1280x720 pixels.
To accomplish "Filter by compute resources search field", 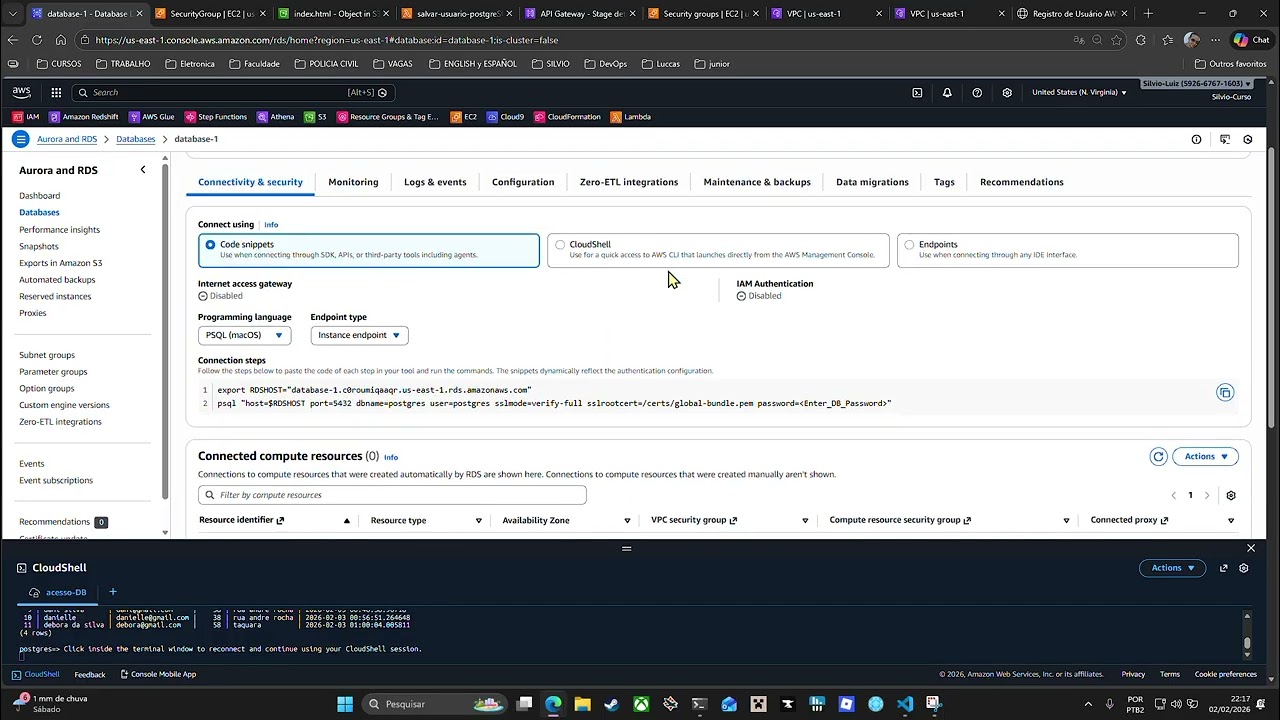I will (392, 495).
